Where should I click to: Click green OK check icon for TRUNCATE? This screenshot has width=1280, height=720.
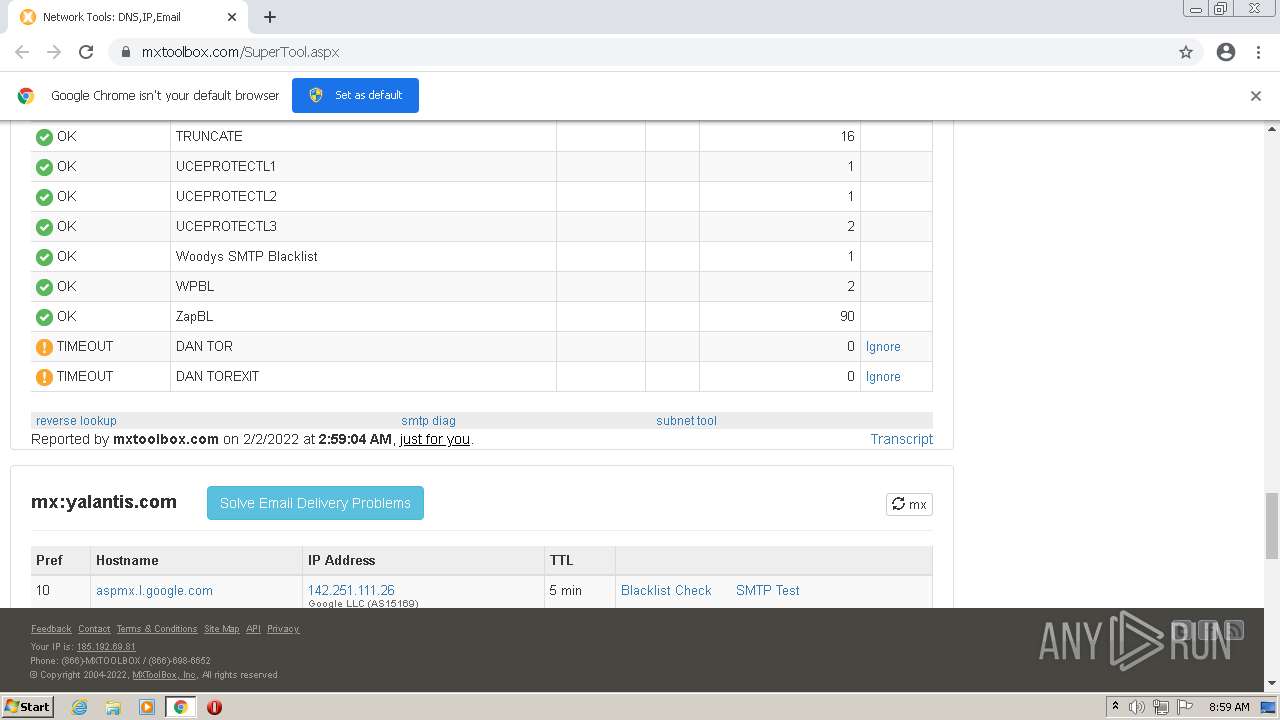click(44, 137)
